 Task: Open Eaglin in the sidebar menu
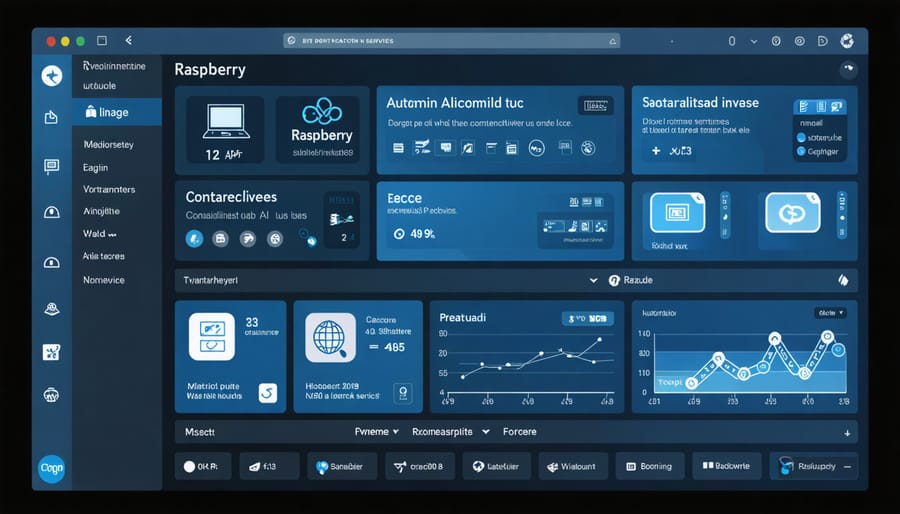pyautogui.click(x=95, y=168)
